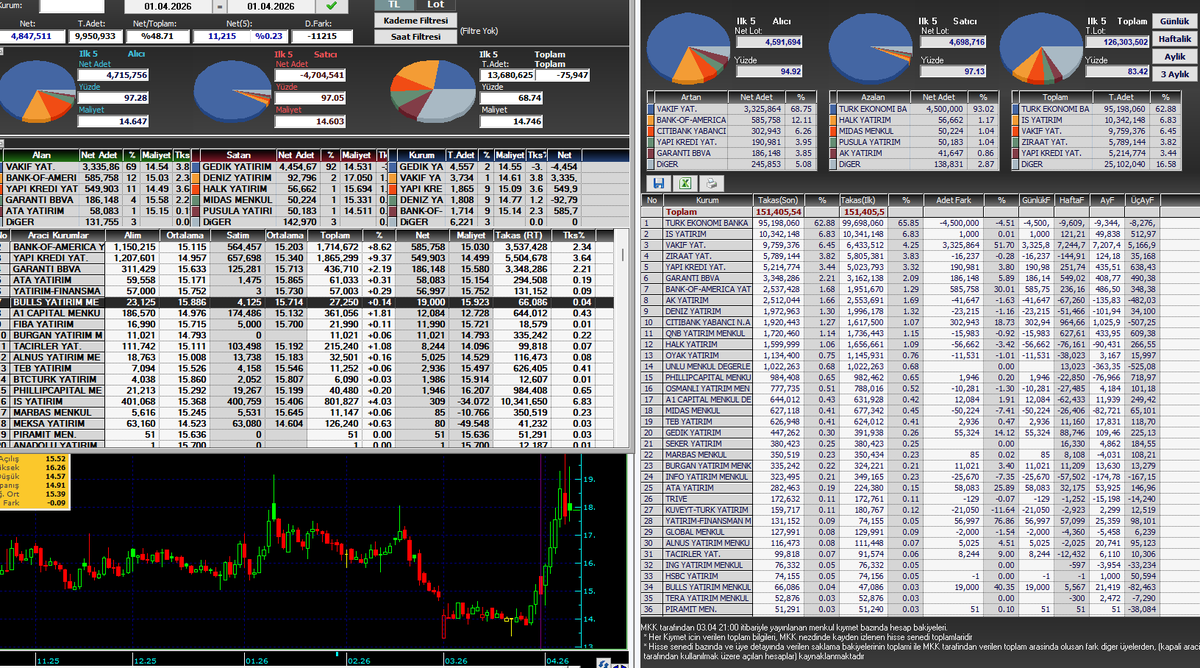This screenshot has height=668, width=1200.
Task: Click Satıcı Net Adet value -4,704,541
Action: coord(310,75)
